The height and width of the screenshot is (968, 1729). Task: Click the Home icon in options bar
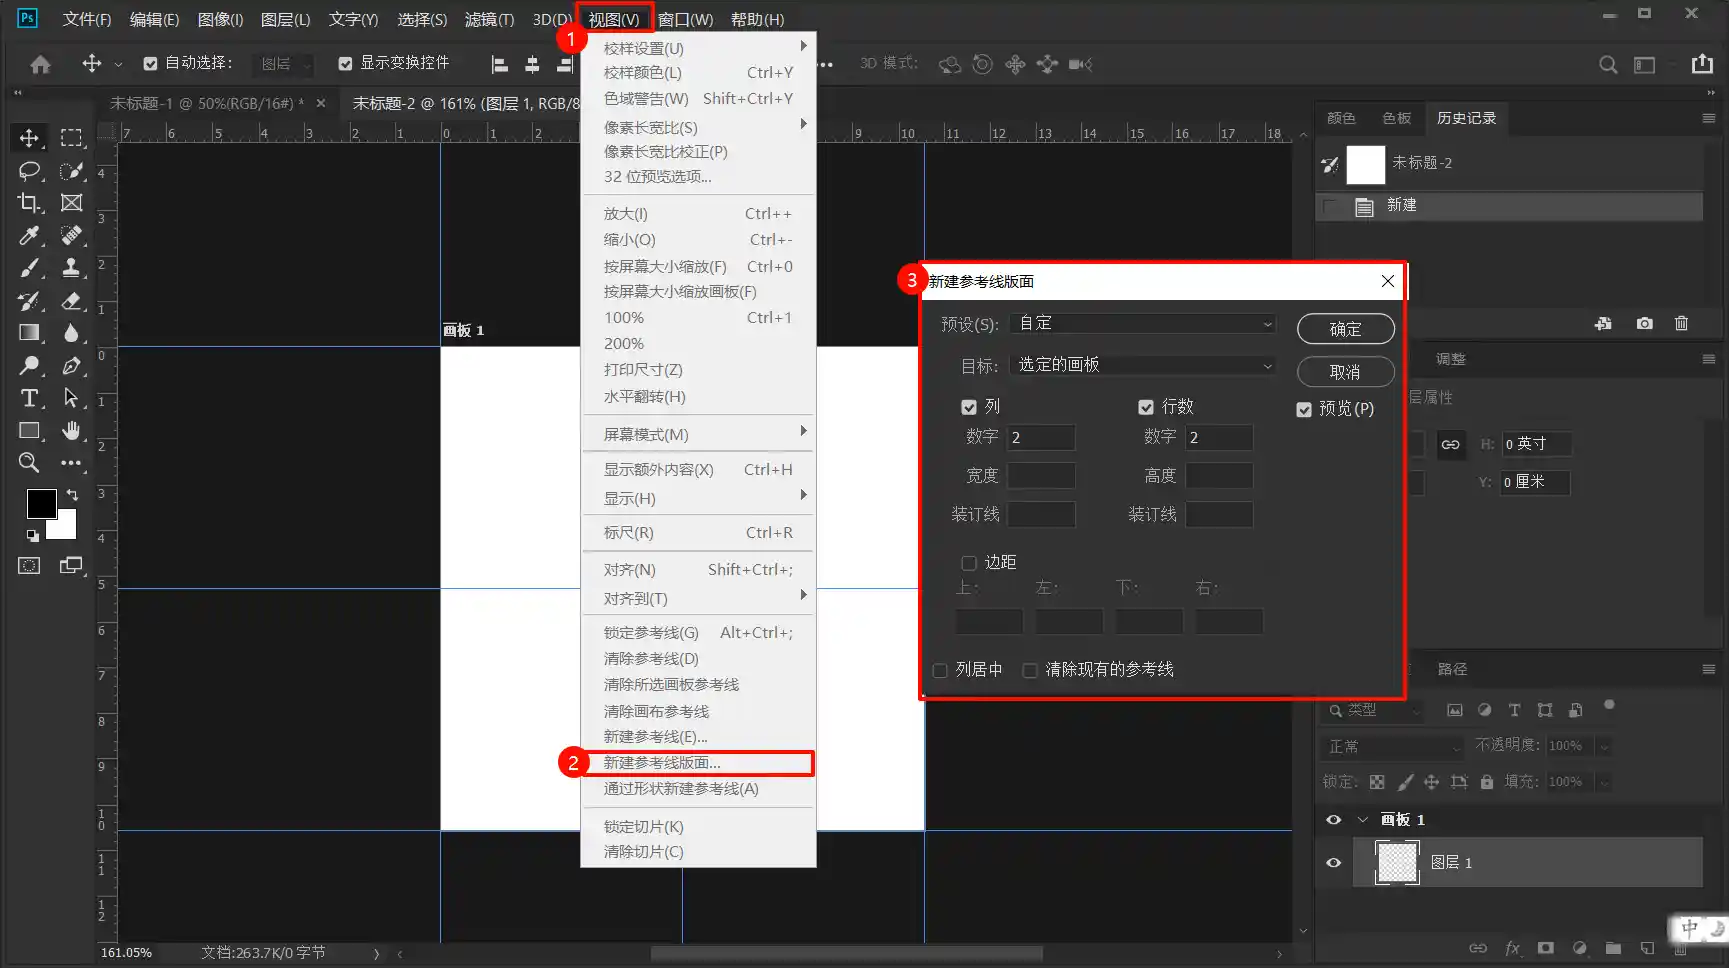pyautogui.click(x=40, y=64)
